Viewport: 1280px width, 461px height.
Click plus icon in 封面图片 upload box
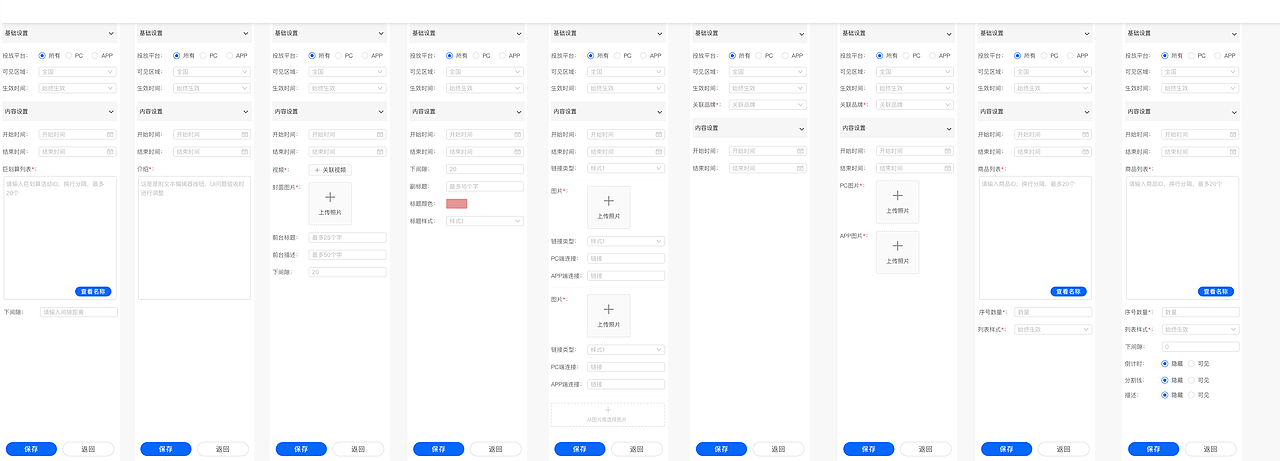click(330, 198)
